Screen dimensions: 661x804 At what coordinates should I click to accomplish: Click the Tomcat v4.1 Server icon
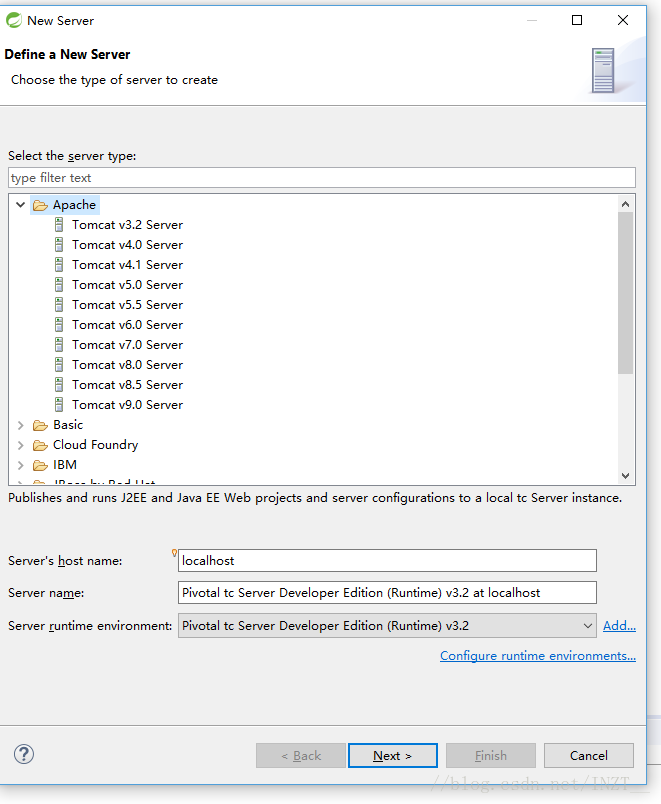[59, 265]
